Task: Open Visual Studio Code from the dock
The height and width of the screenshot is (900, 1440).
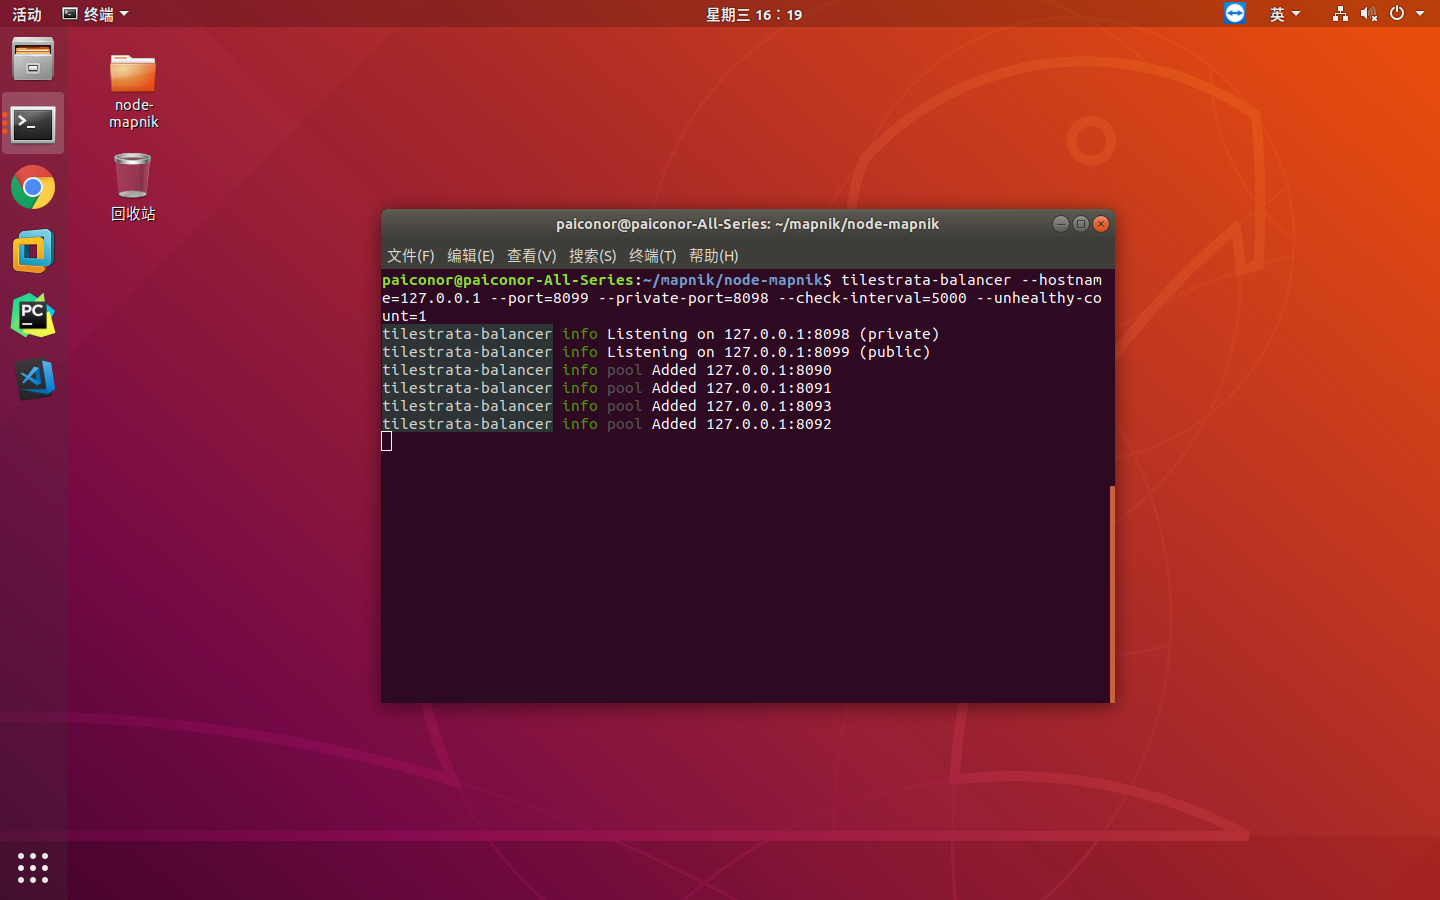Action: (33, 379)
